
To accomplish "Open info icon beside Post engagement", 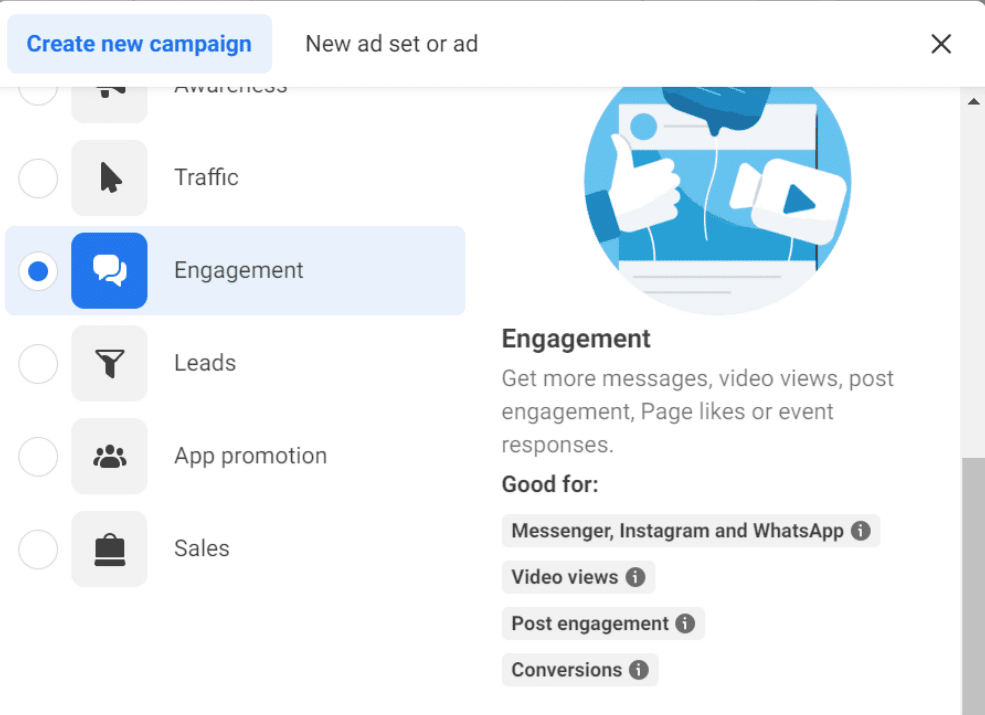I will click(685, 623).
